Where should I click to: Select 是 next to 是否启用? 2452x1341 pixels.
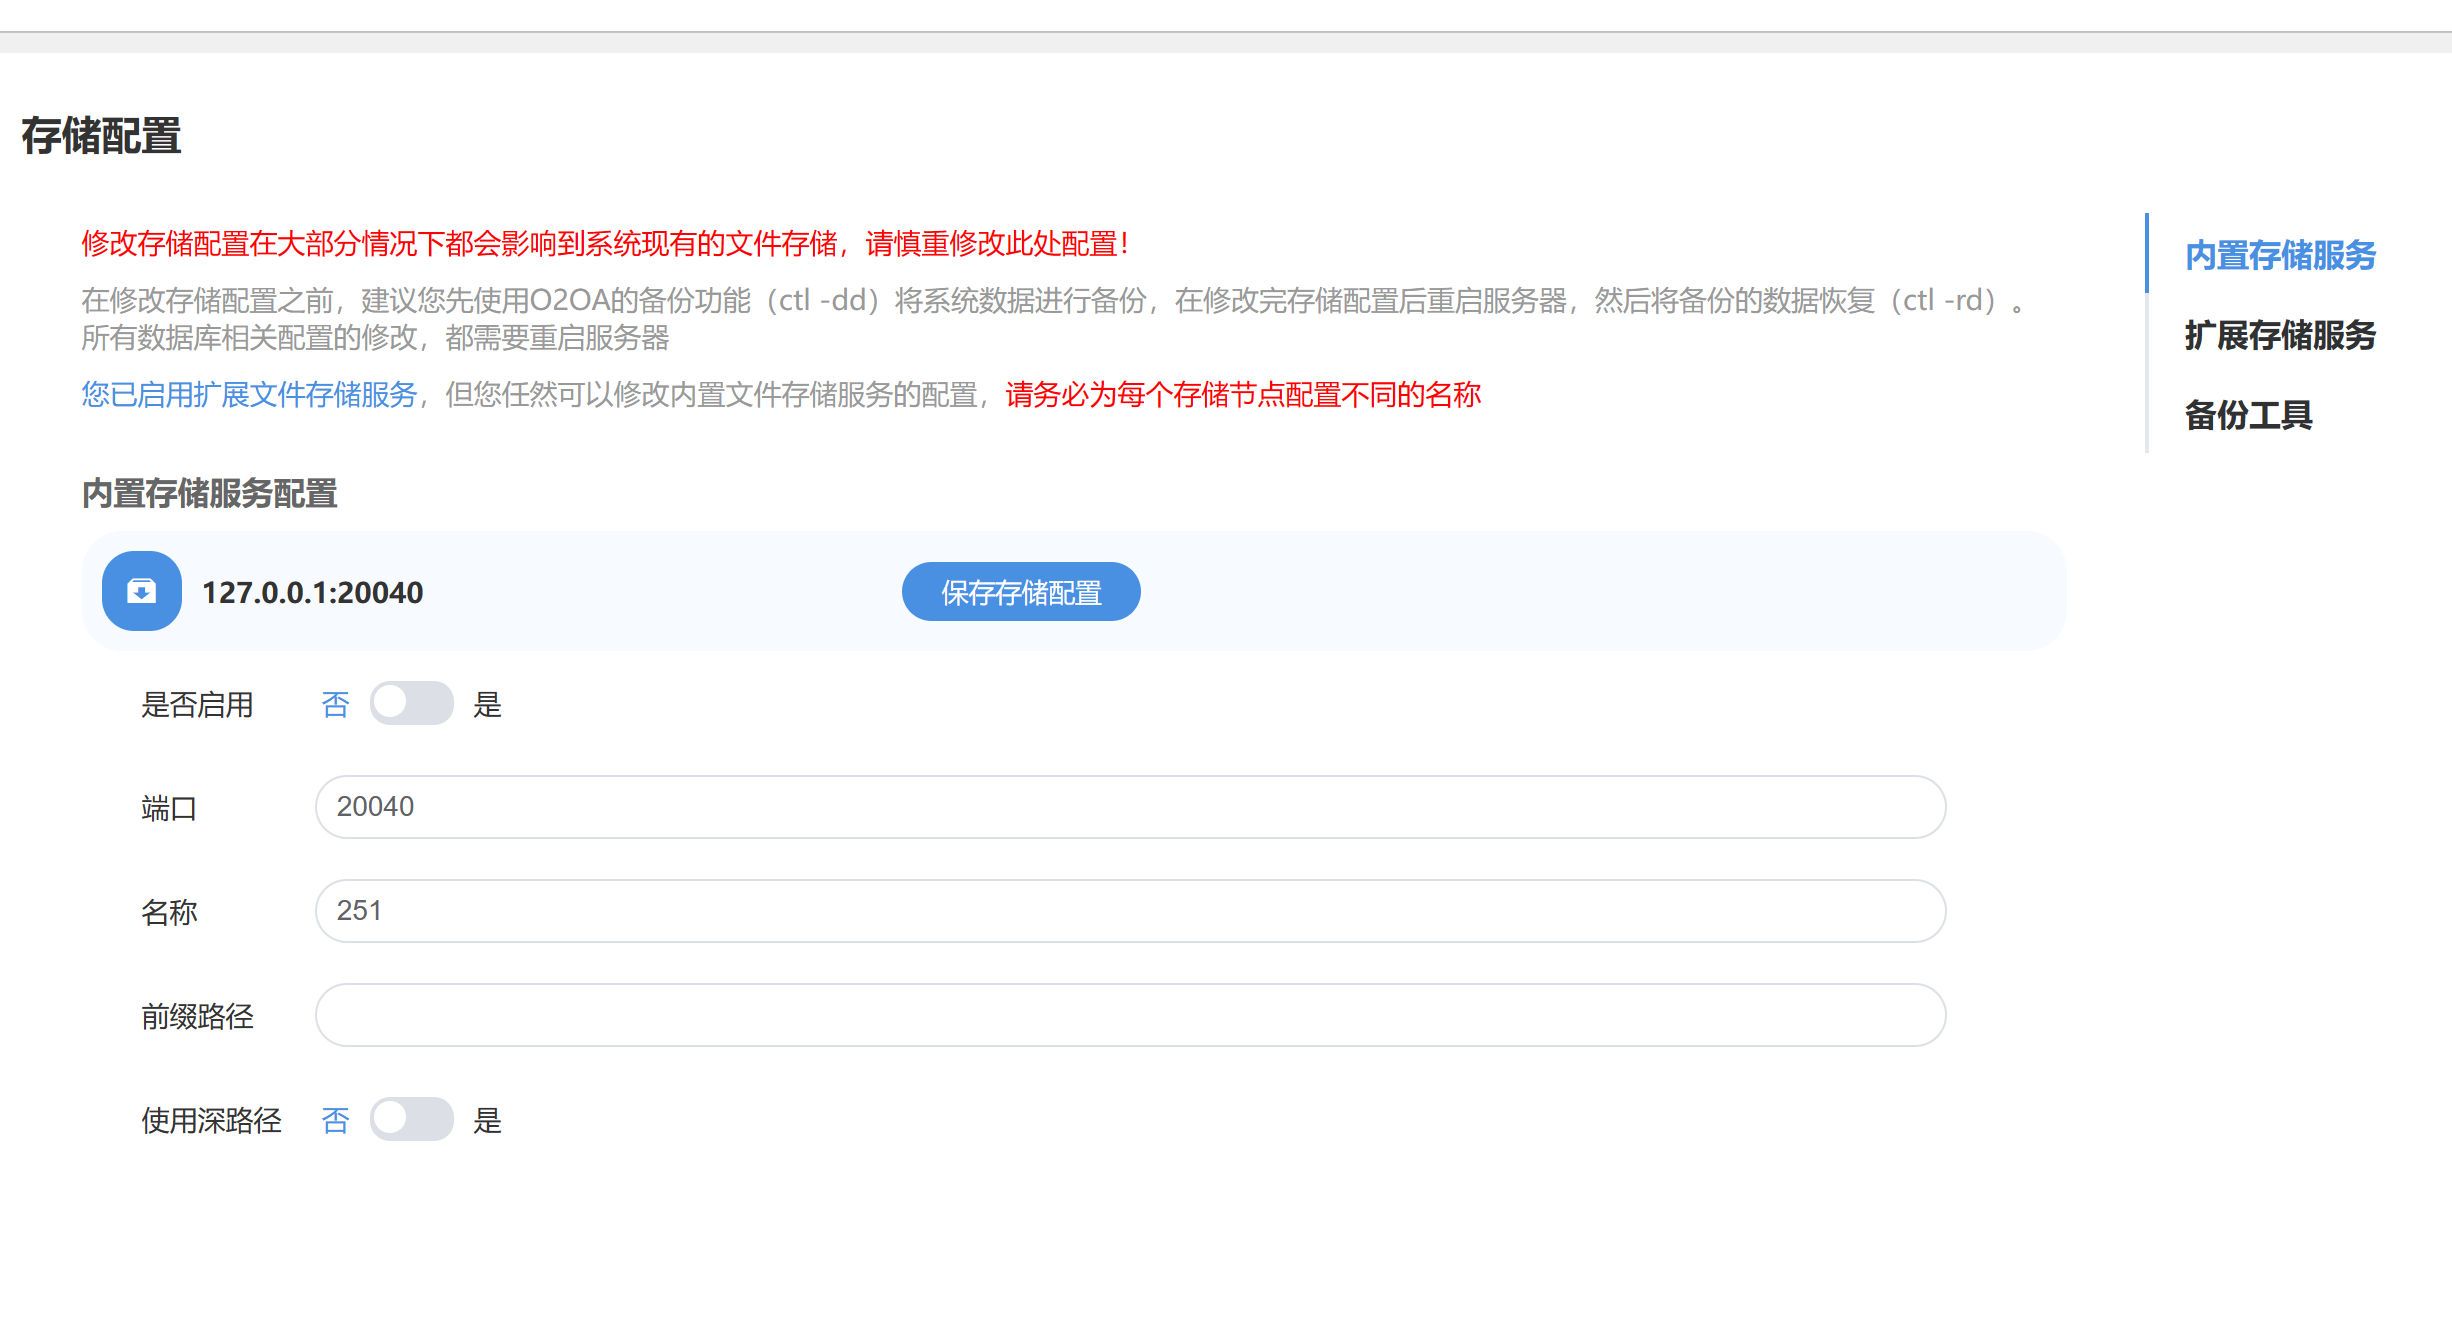(x=487, y=705)
